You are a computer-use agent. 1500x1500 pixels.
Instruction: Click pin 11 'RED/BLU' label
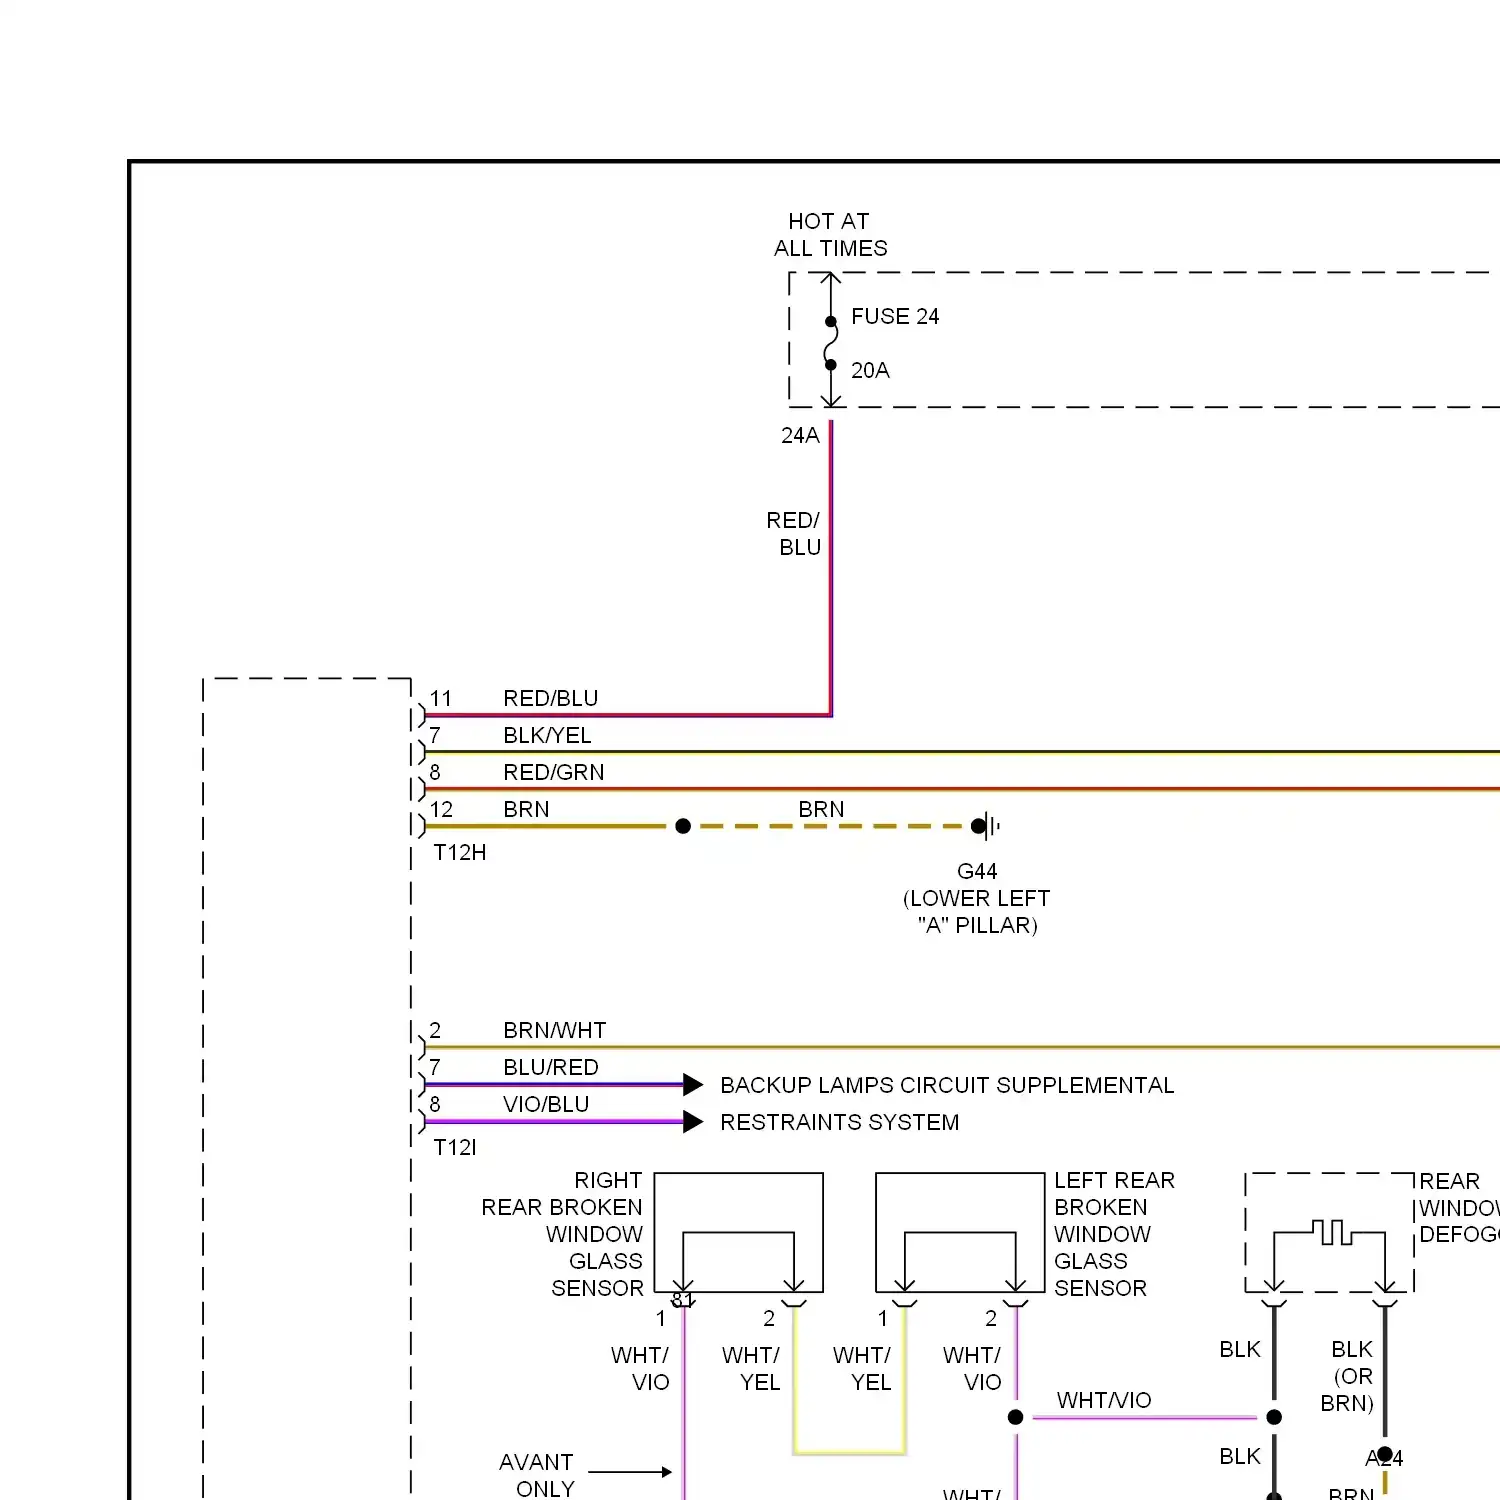(550, 699)
